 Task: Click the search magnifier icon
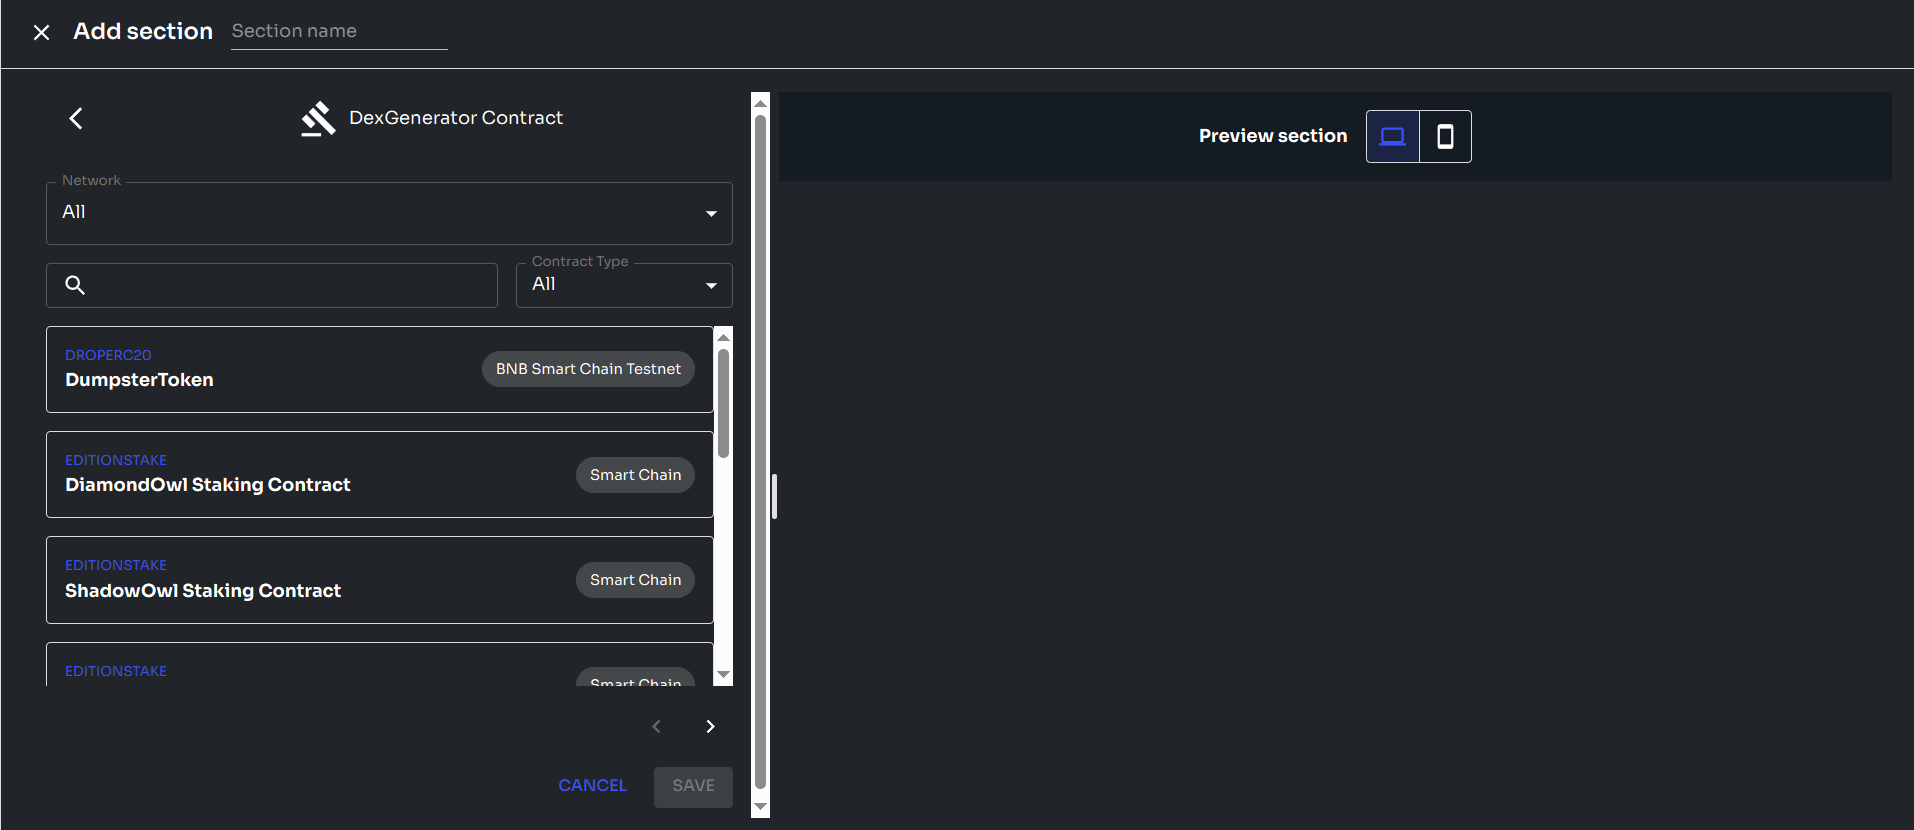tap(75, 286)
